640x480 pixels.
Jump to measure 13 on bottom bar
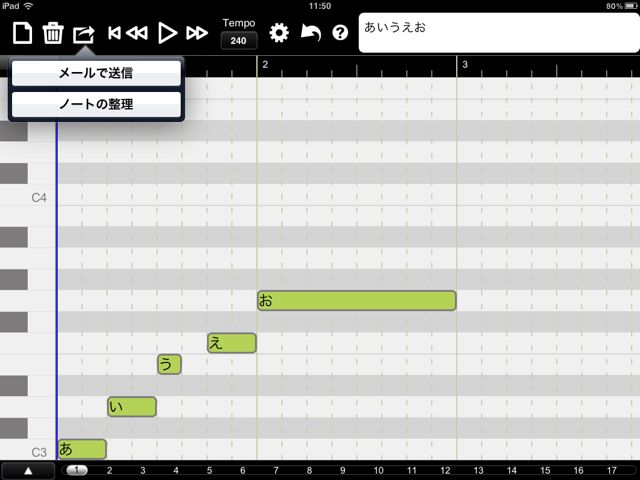tap(478, 470)
